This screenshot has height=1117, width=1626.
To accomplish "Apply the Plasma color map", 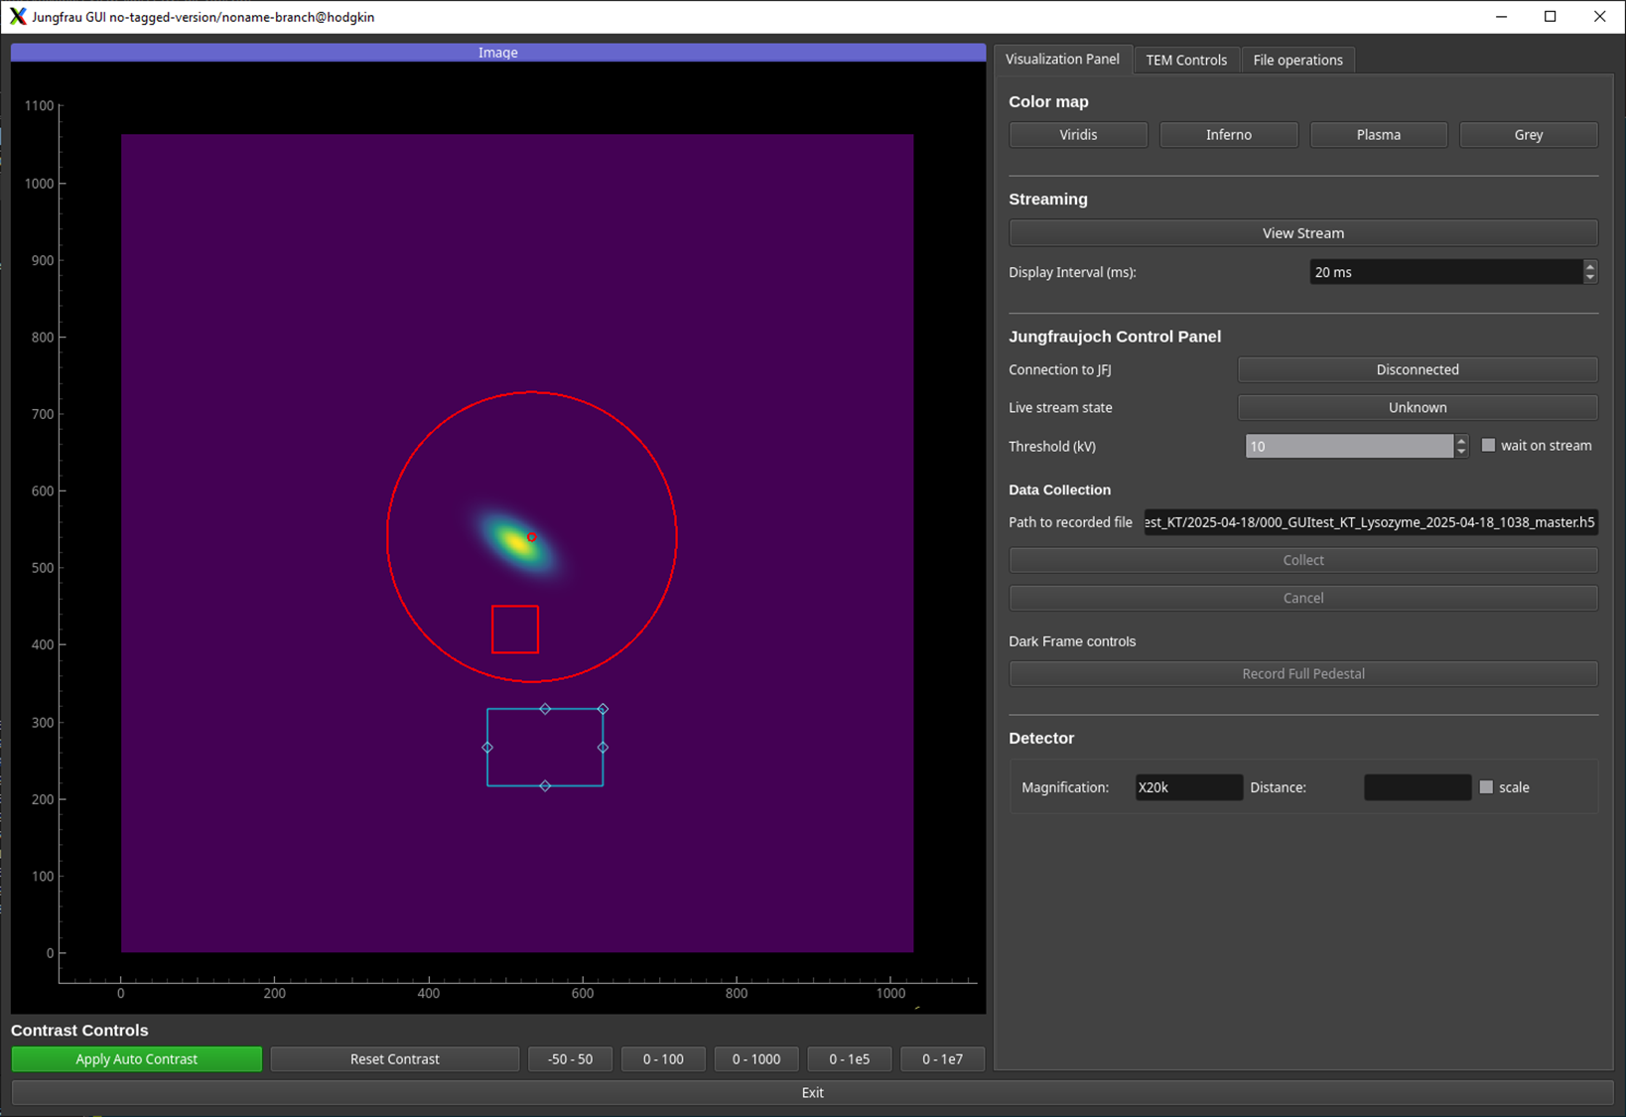I will [1378, 134].
